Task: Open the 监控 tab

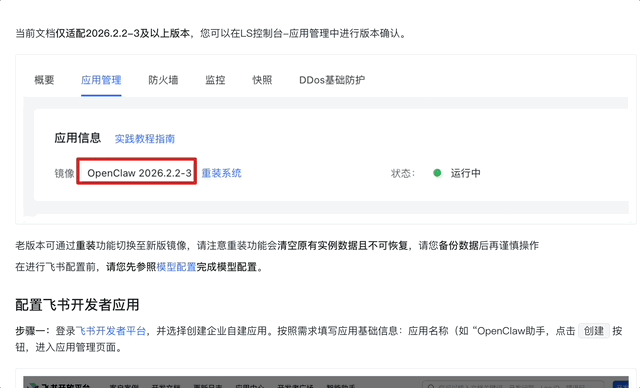Action: tap(215, 80)
